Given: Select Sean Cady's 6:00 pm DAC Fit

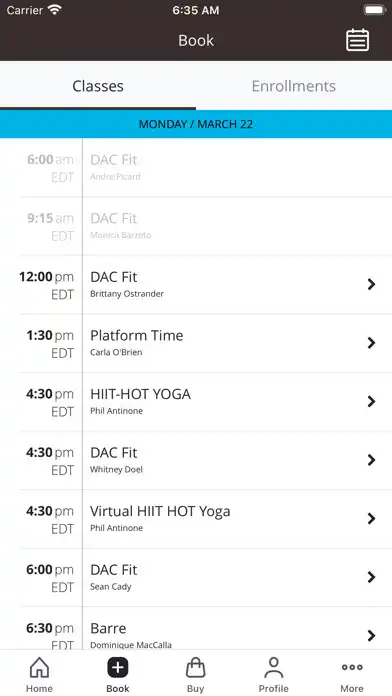Looking at the screenshot, I should click(206, 577).
